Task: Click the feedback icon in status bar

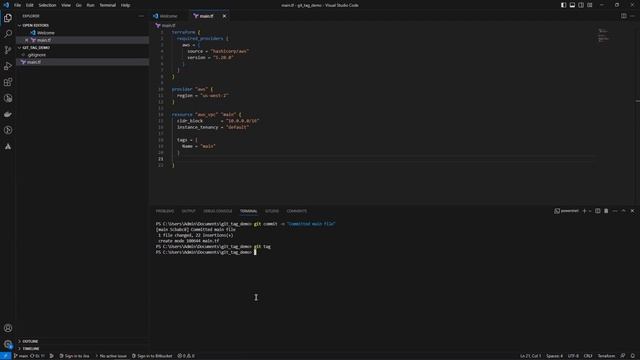Action: pos(623,356)
